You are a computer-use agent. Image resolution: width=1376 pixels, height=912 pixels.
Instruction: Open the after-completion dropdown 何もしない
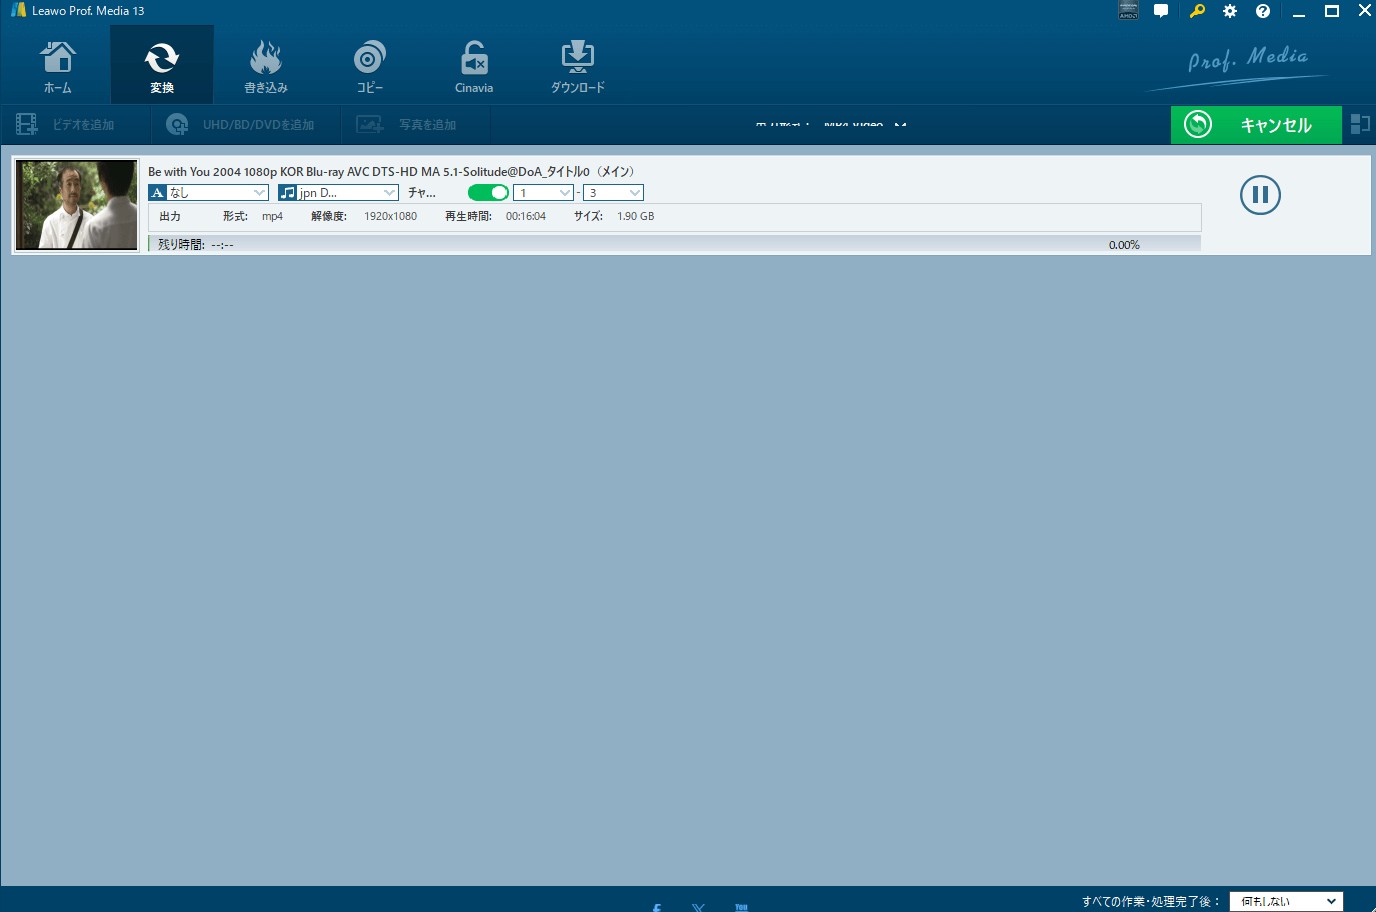pos(1286,901)
